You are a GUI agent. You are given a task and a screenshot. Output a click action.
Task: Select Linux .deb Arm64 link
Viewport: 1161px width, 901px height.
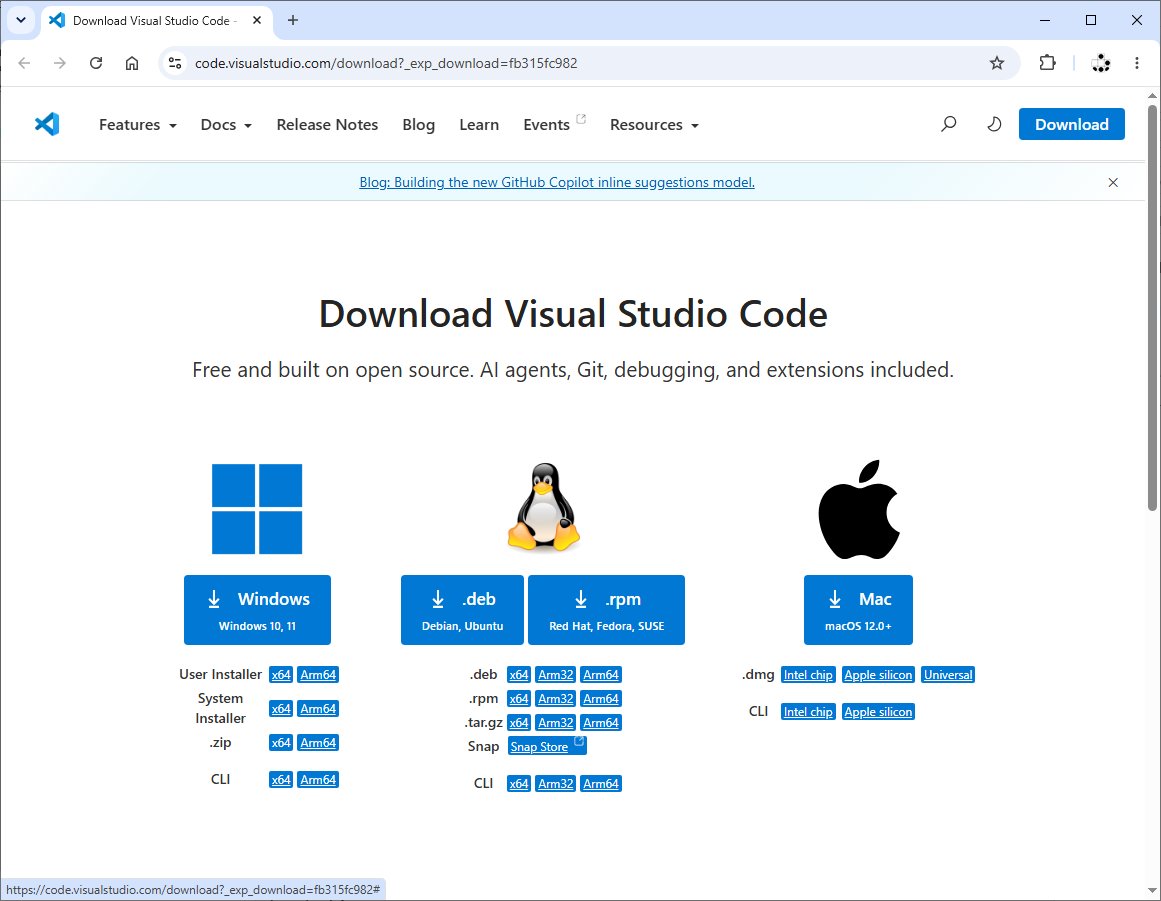pos(600,674)
